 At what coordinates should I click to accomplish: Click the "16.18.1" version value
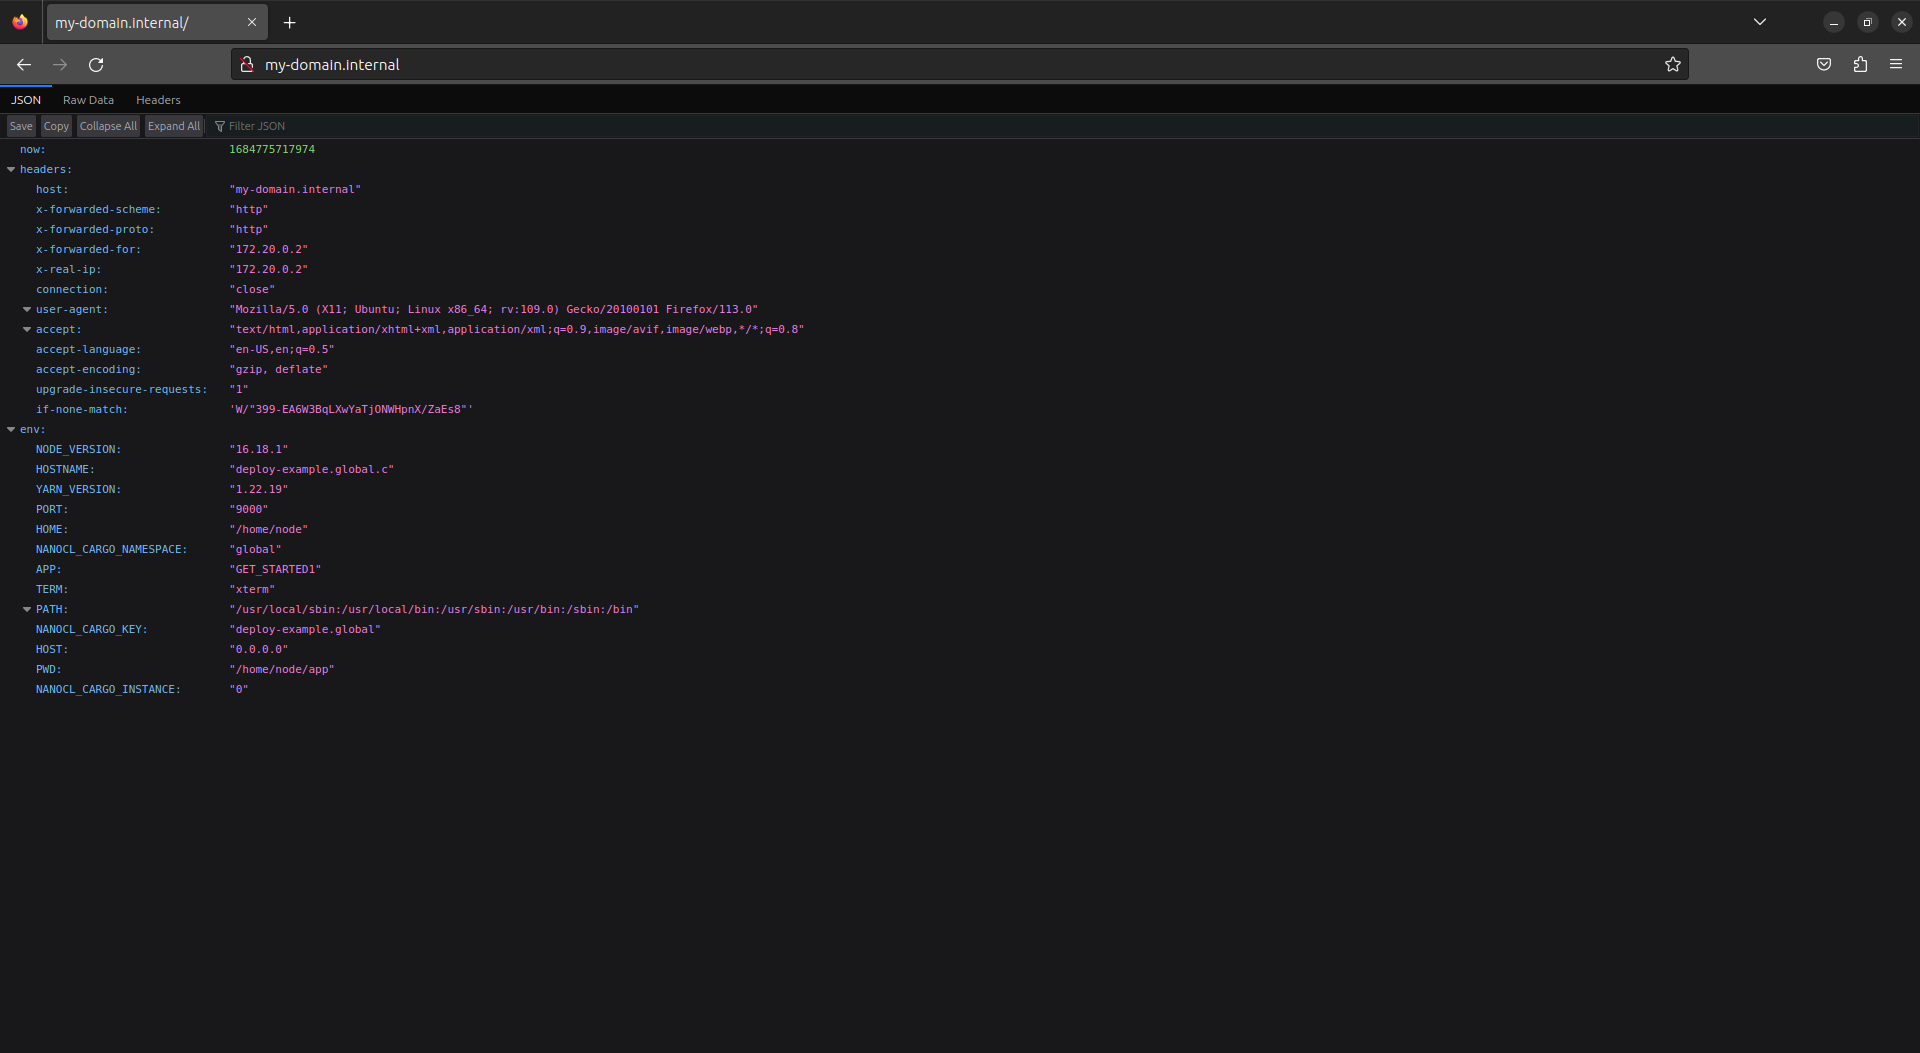[x=259, y=450]
